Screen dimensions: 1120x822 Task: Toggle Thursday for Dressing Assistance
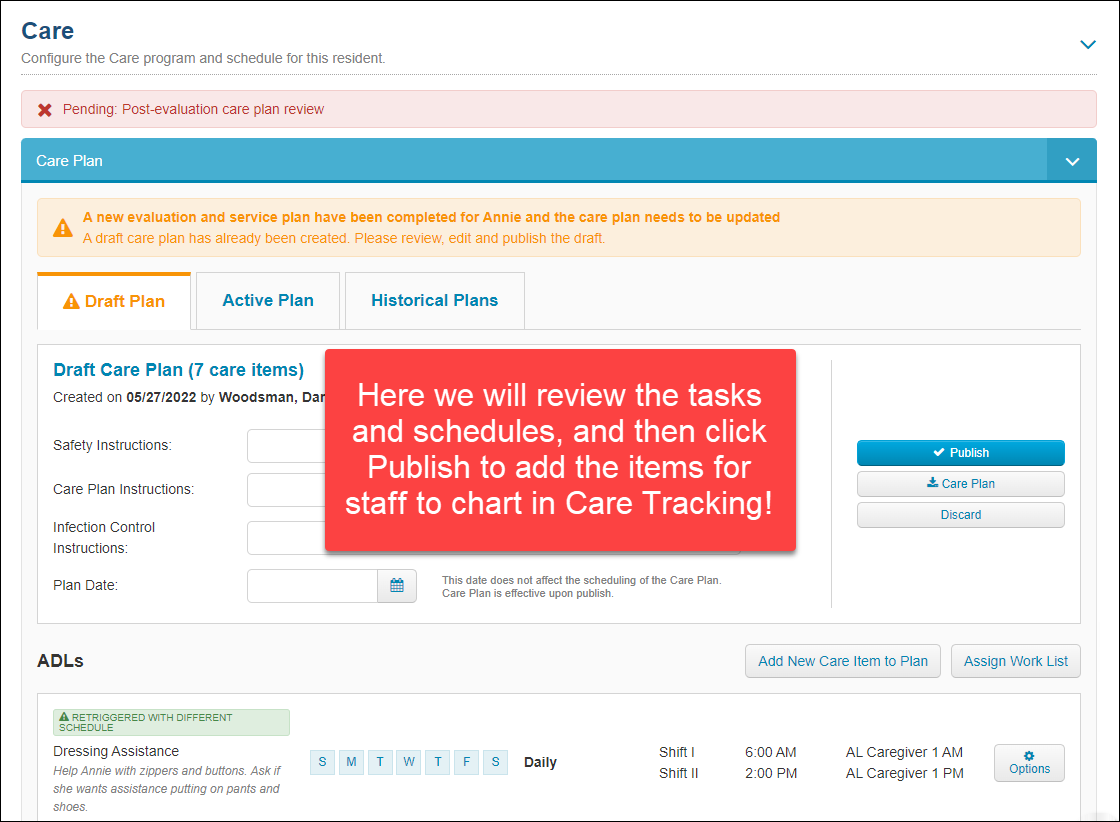[x=438, y=762]
